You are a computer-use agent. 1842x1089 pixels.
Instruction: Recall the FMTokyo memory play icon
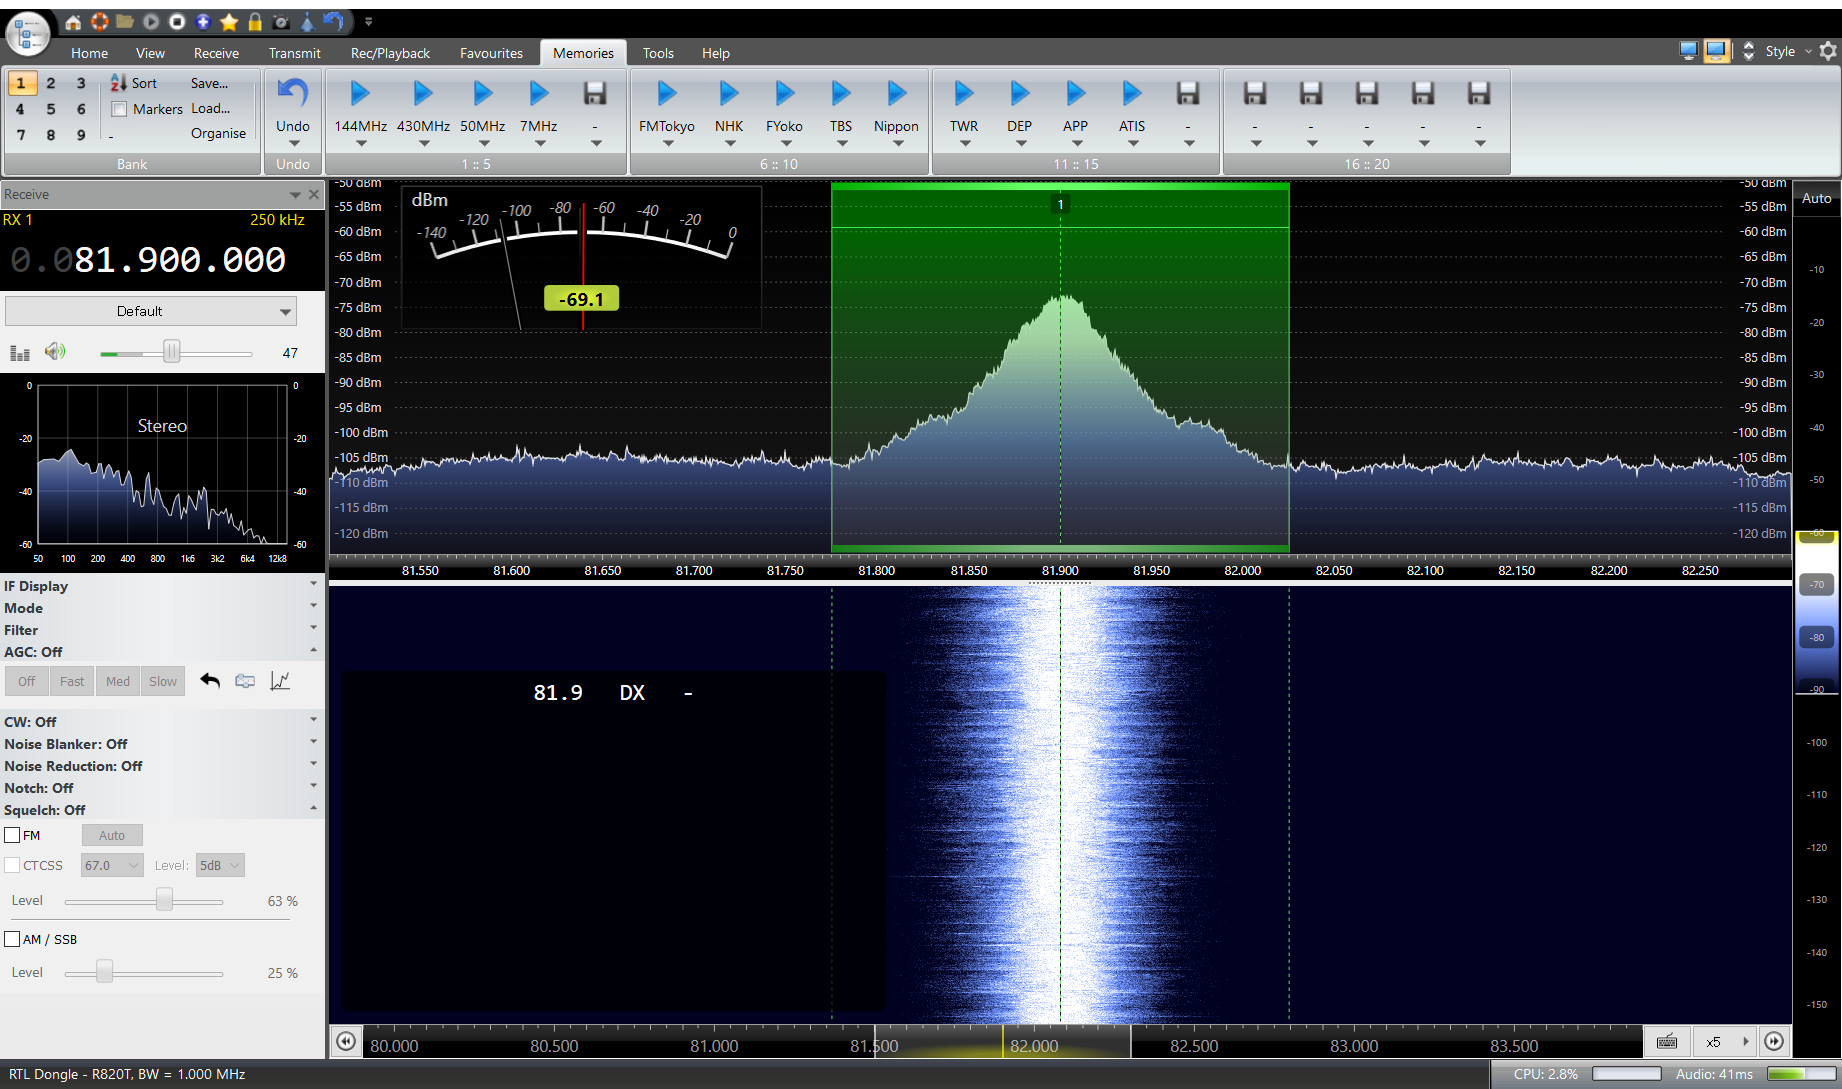(x=666, y=93)
